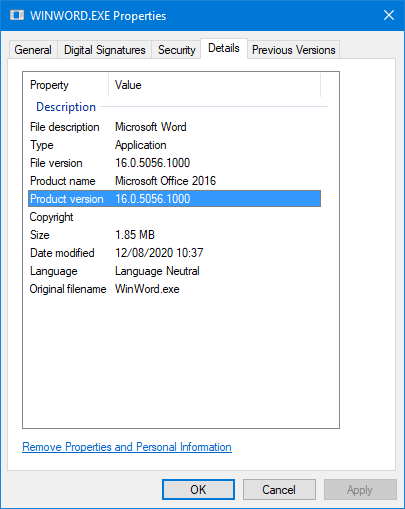Close the Properties dialog
This screenshot has height=509, width=405.
(x=389, y=15)
